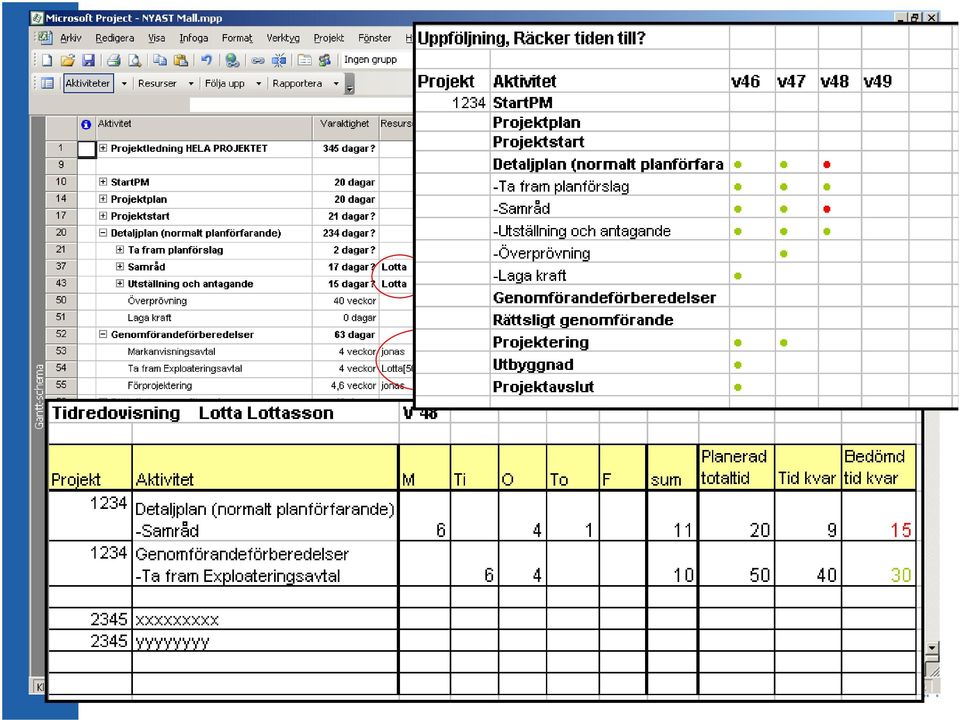
Task: Click the Project document icon beside Arkiv
Action: [45, 37]
